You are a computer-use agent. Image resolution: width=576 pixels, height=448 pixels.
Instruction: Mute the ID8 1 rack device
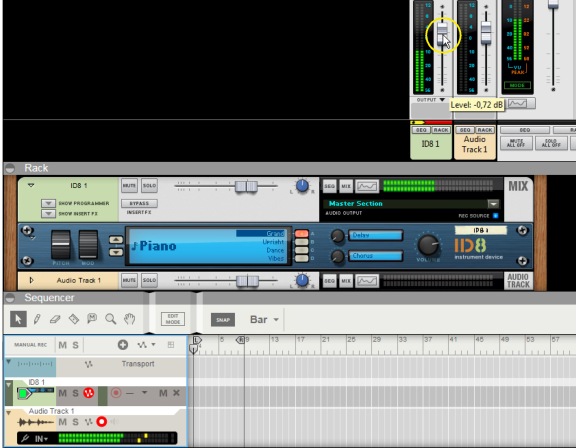tap(129, 186)
